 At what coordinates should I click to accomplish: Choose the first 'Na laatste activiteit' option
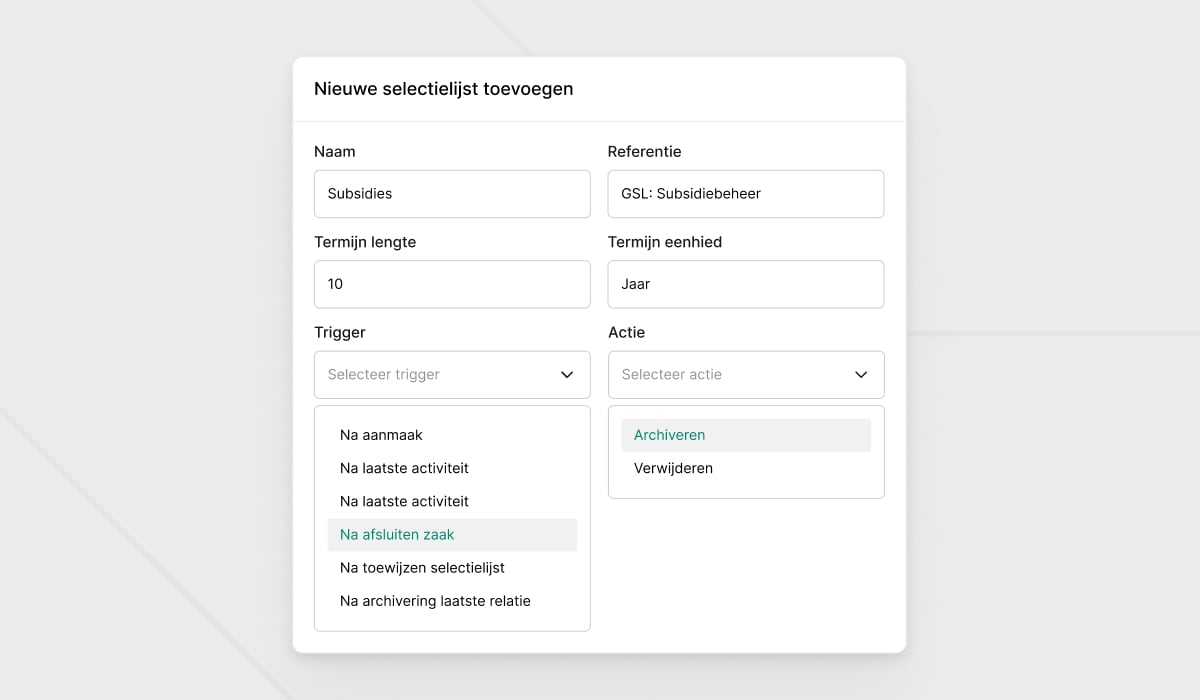point(404,468)
